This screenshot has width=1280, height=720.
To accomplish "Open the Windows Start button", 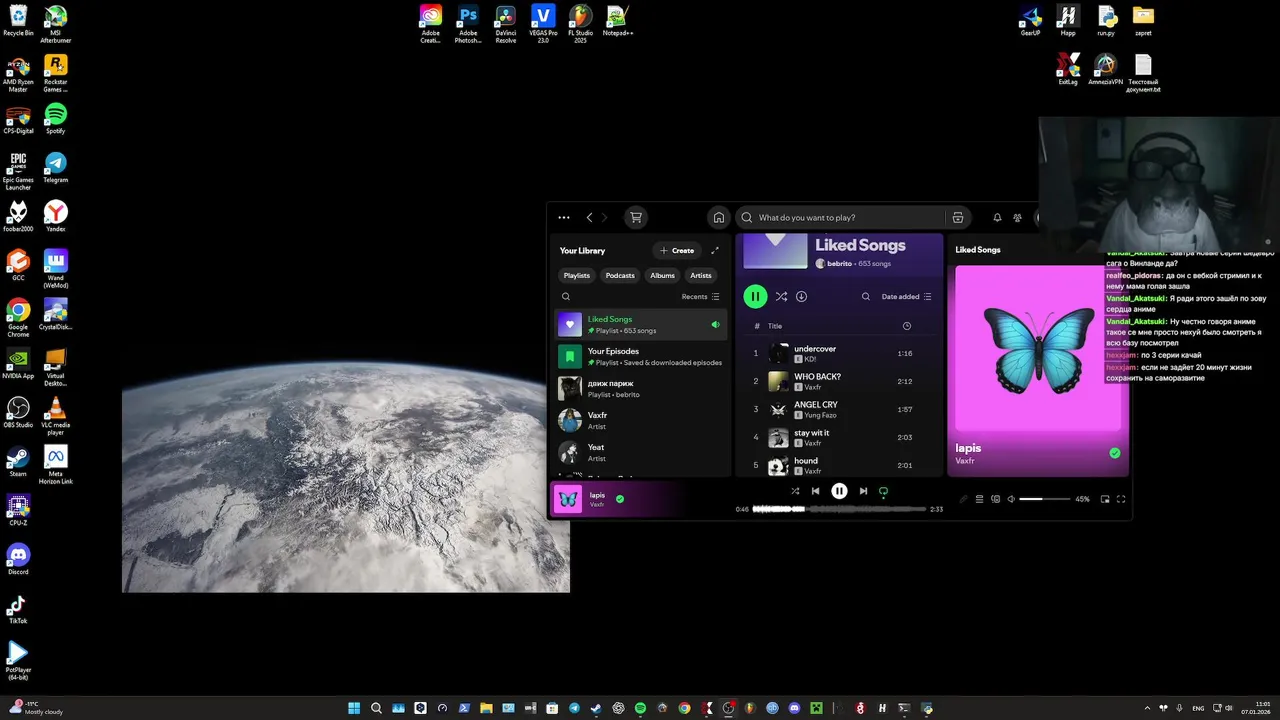I will tap(354, 708).
